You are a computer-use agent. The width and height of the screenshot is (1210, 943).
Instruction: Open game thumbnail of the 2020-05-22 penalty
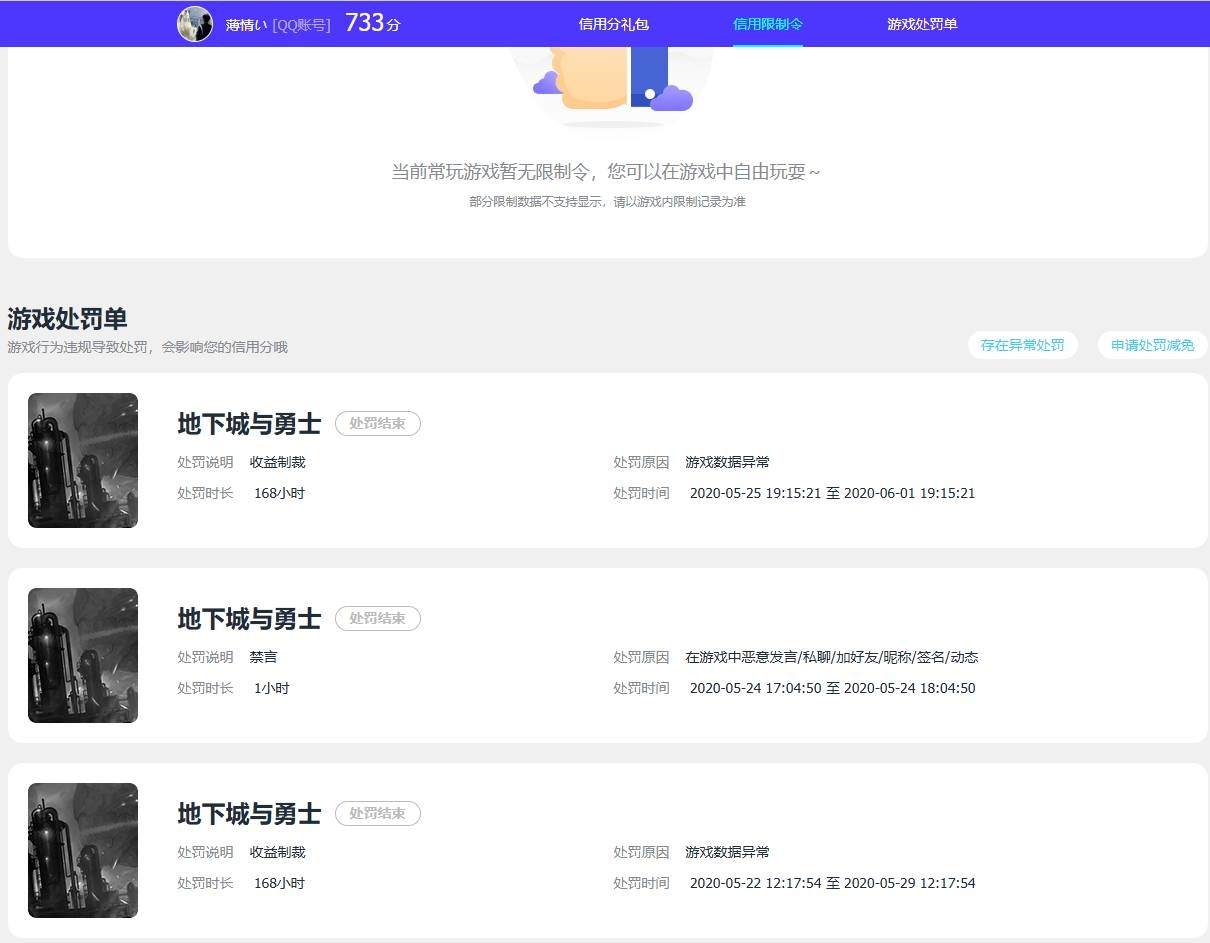(83, 850)
